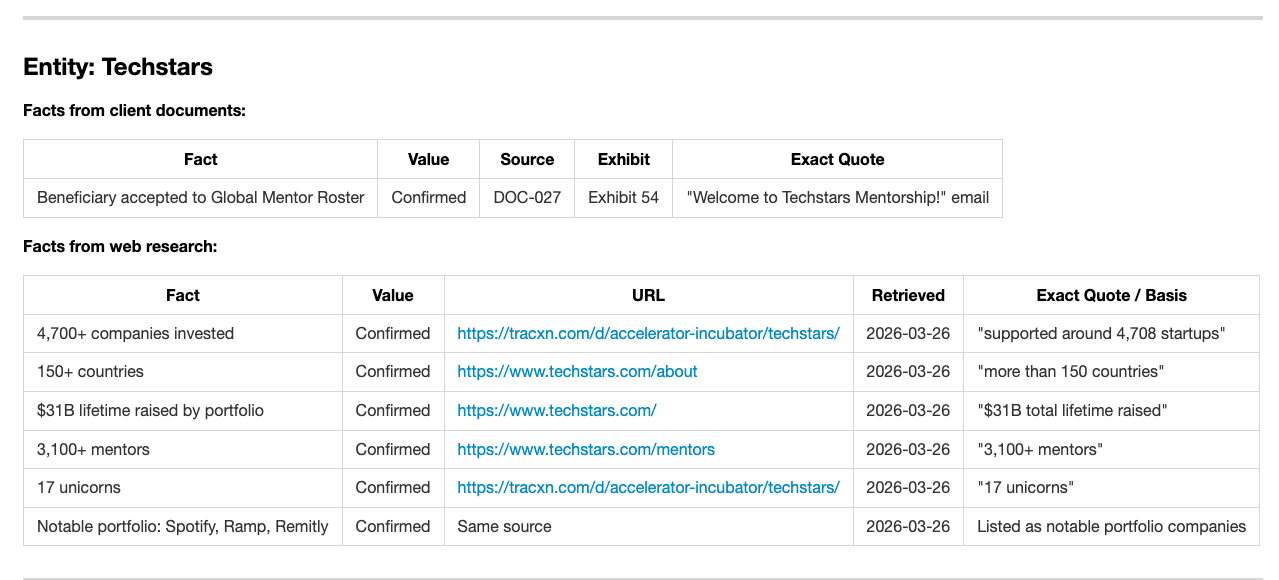
Task: Click the "Exact Quote / Basis" column header
Action: tap(1111, 295)
